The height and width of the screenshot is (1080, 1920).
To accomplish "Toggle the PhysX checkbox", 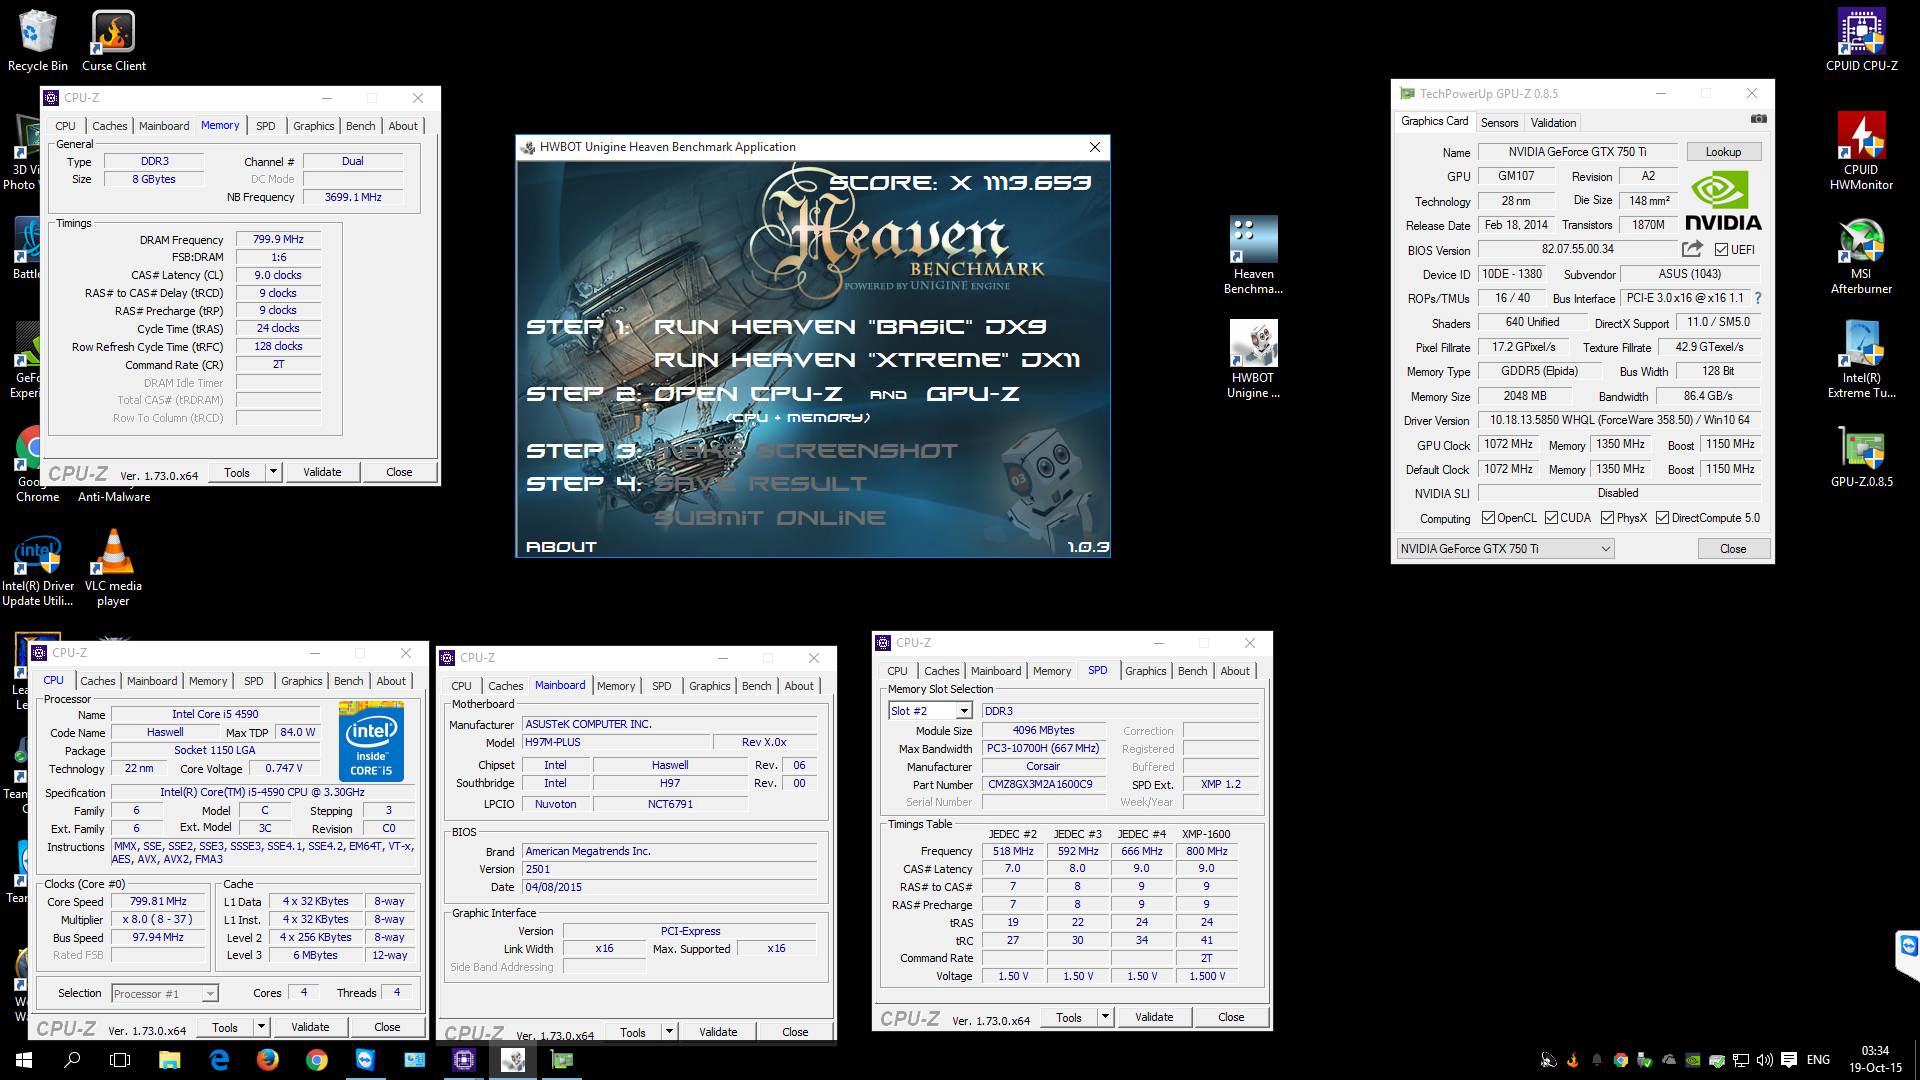I will pos(1607,518).
